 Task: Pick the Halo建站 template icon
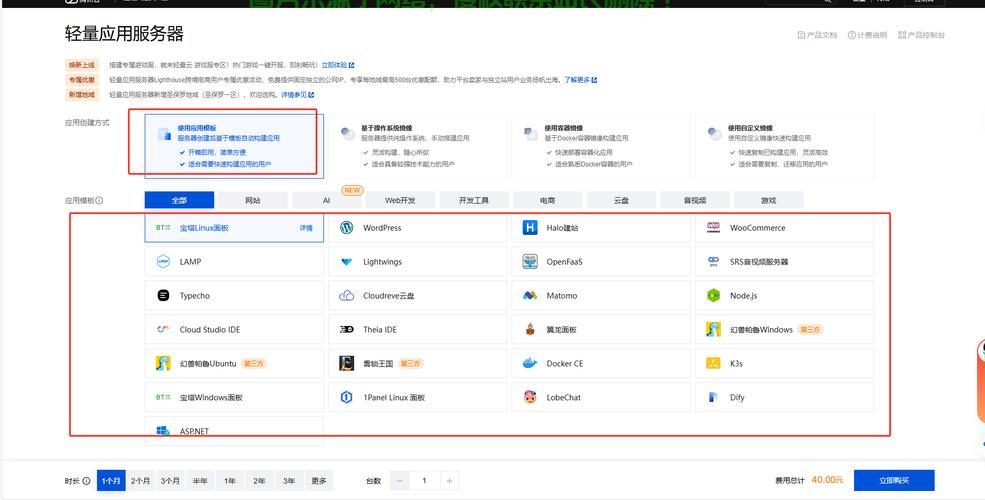pos(530,228)
